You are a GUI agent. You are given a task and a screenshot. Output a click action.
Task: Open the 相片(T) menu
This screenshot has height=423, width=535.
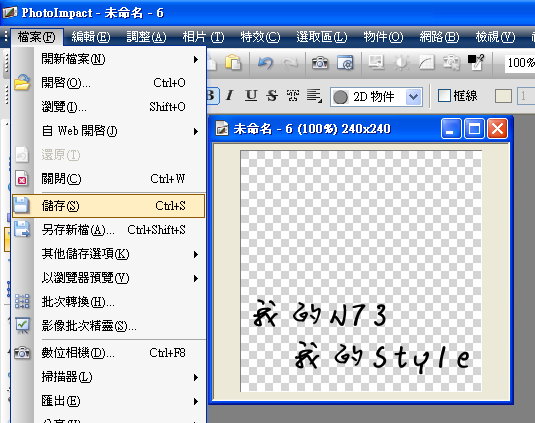203,37
